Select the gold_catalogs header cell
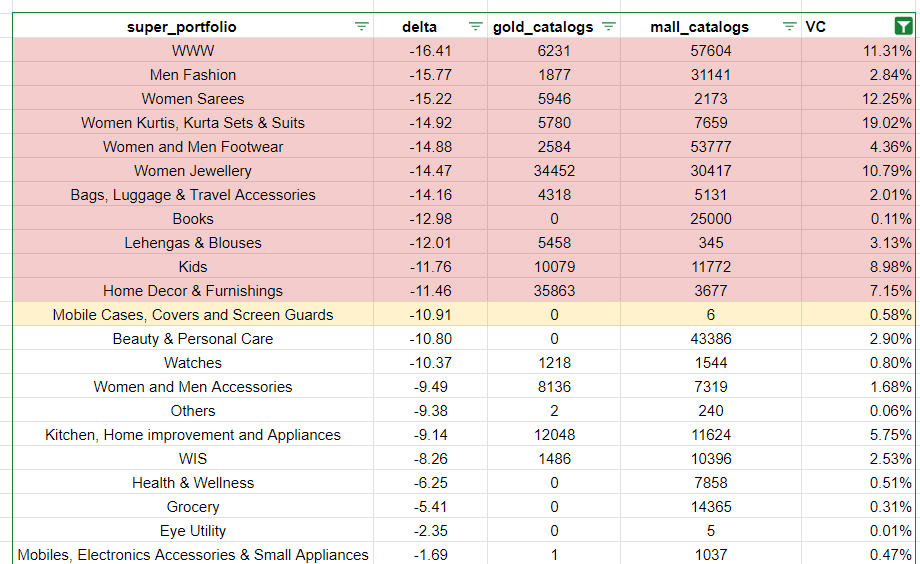 543,27
